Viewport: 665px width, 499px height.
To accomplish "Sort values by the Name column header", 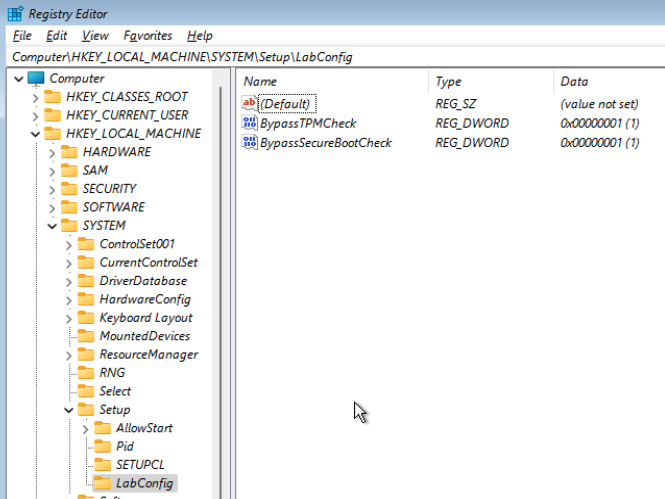I will click(x=260, y=81).
